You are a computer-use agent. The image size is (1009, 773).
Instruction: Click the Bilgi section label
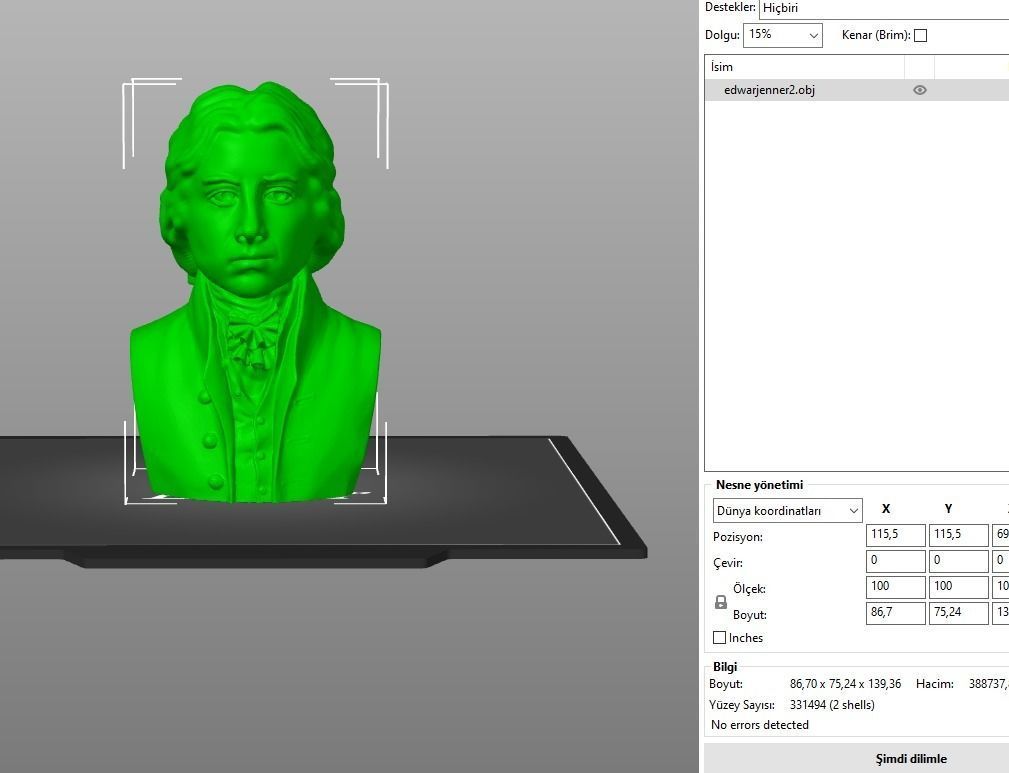(724, 667)
